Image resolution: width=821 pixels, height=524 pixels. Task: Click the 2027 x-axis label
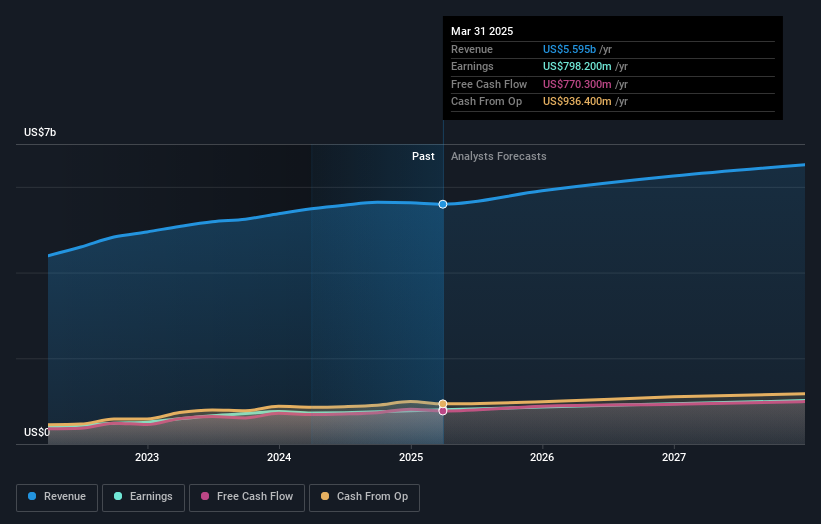(674, 457)
